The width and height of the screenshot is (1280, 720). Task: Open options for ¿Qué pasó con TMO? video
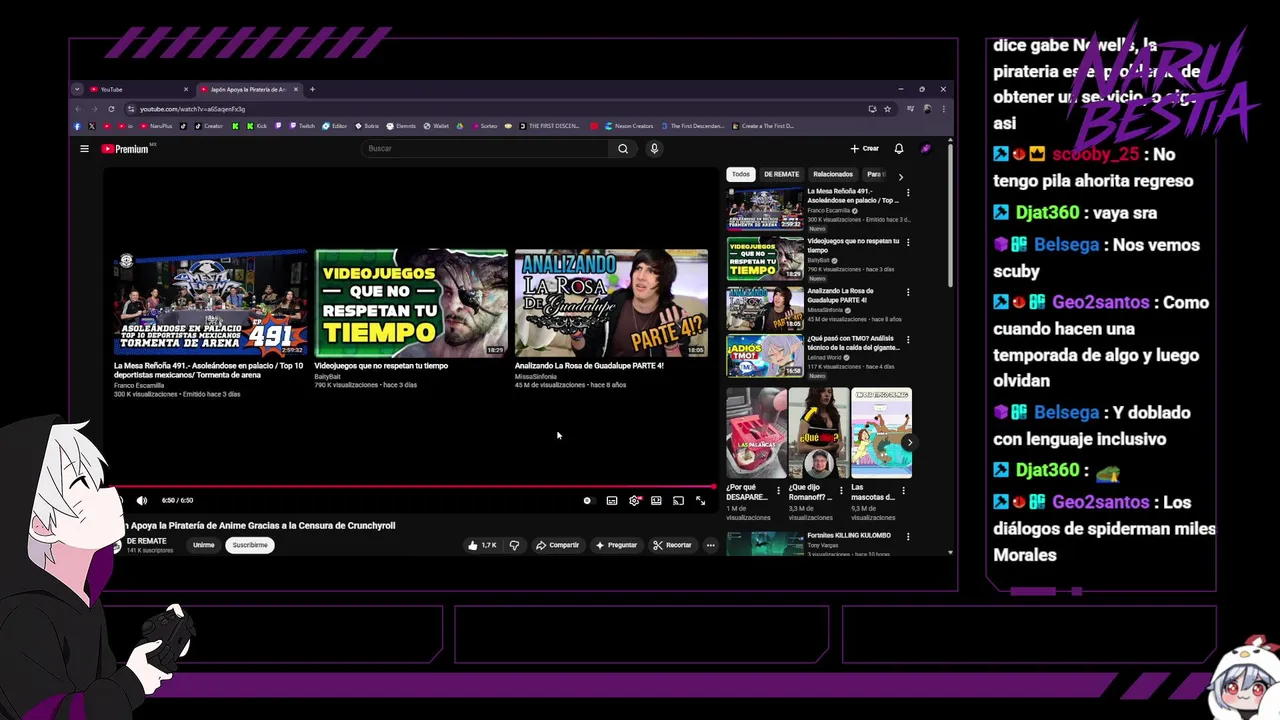click(908, 340)
